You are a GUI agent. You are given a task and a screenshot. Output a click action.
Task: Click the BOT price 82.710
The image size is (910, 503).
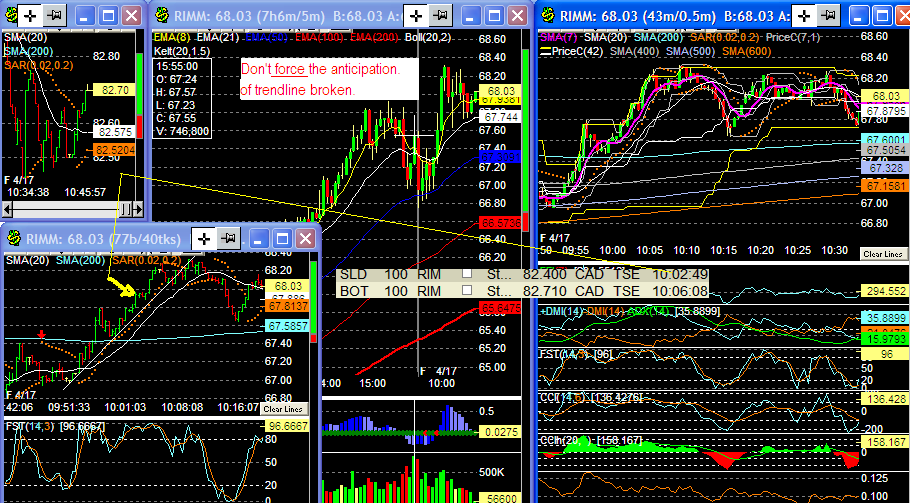(x=545, y=291)
